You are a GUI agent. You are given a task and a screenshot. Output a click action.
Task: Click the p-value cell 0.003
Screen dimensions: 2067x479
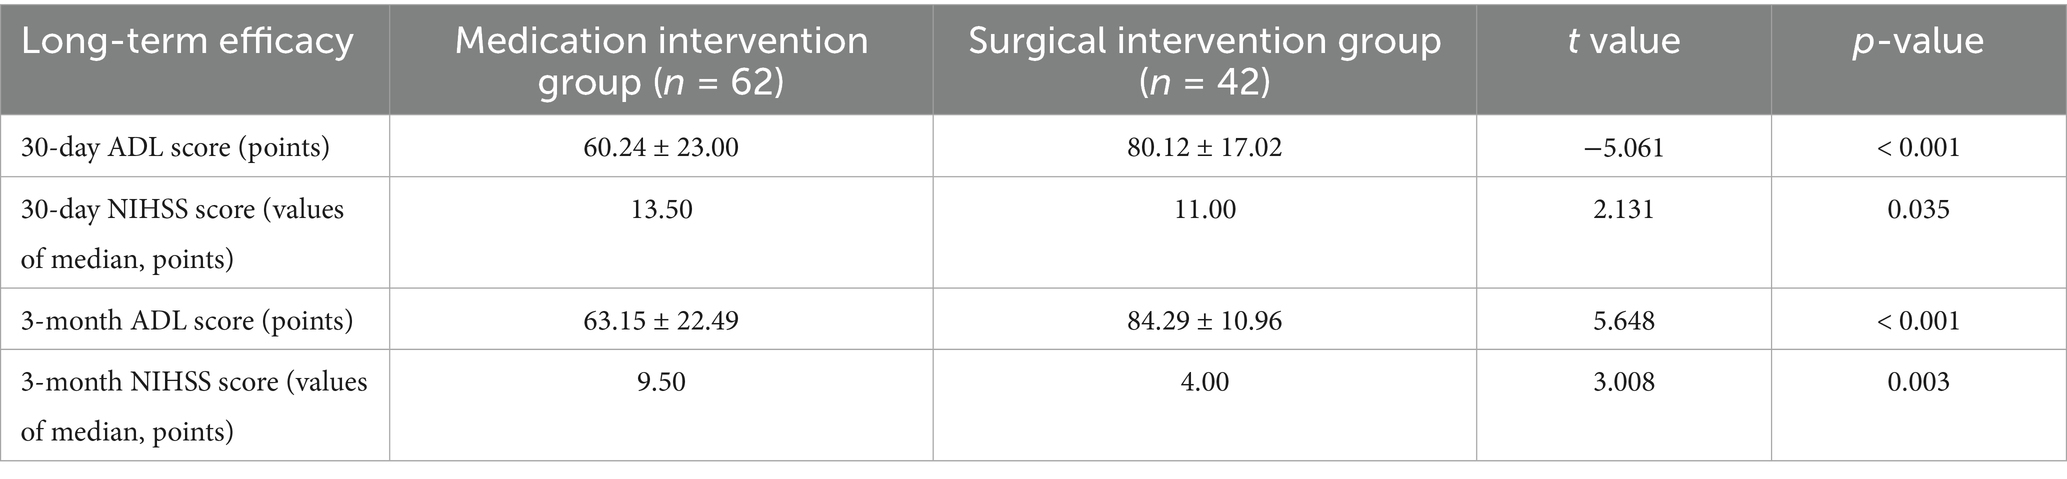click(1918, 382)
